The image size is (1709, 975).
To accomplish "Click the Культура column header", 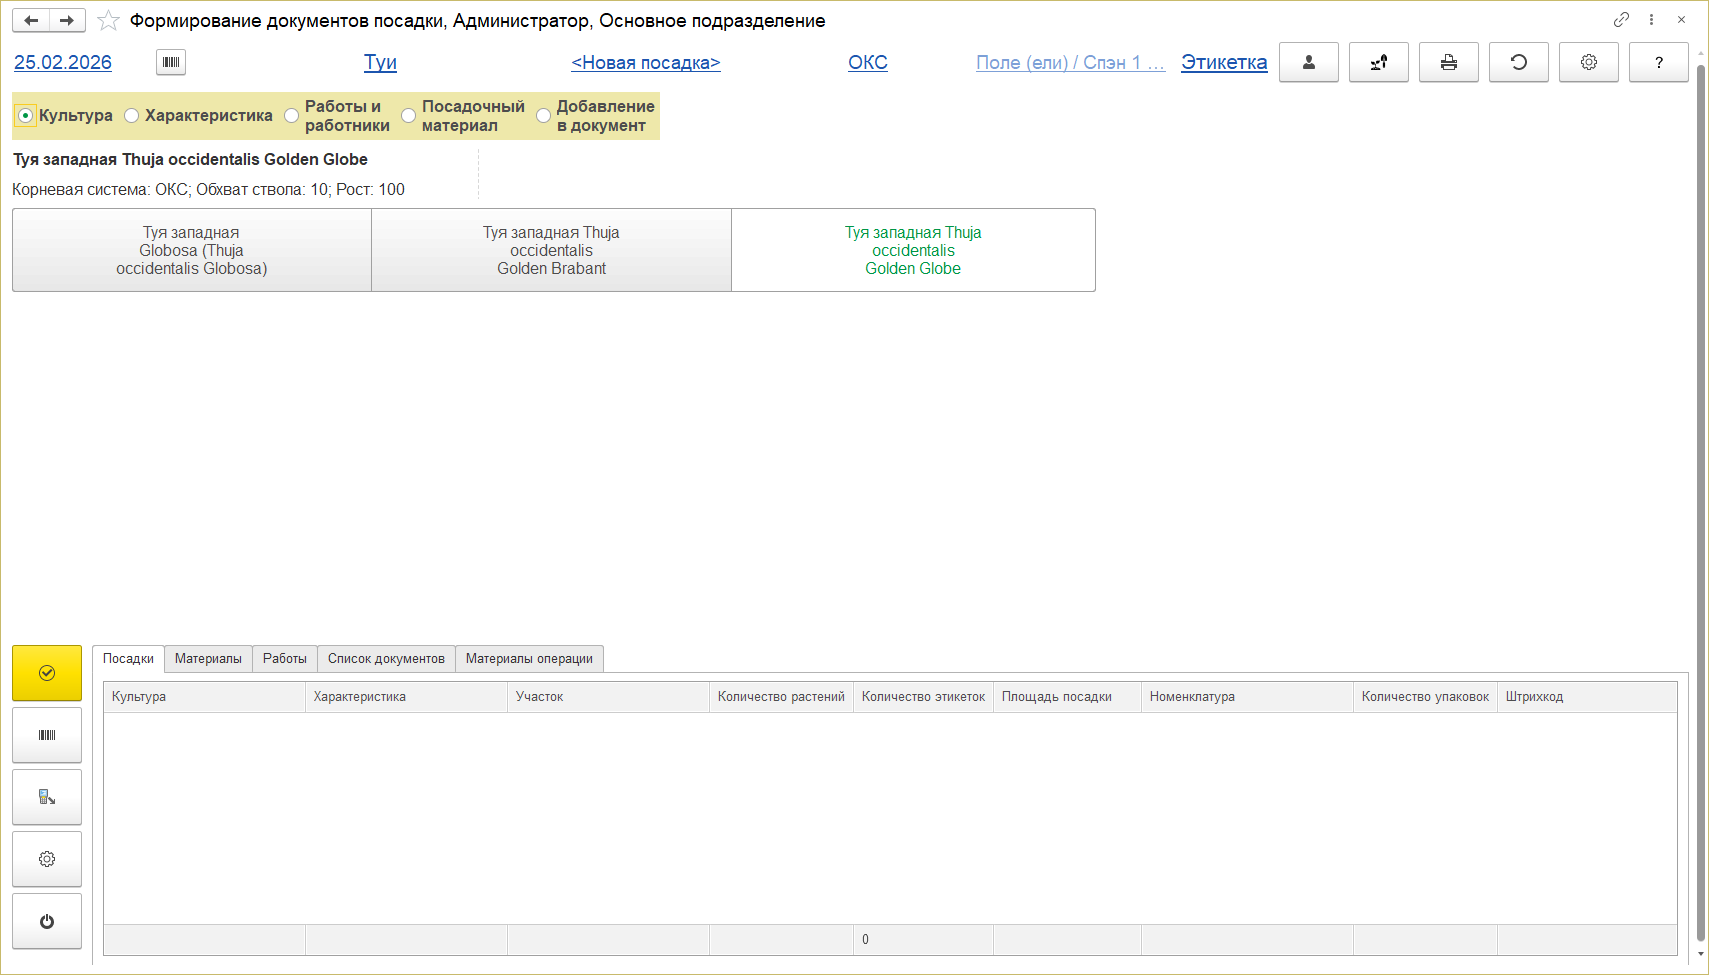I will (204, 697).
